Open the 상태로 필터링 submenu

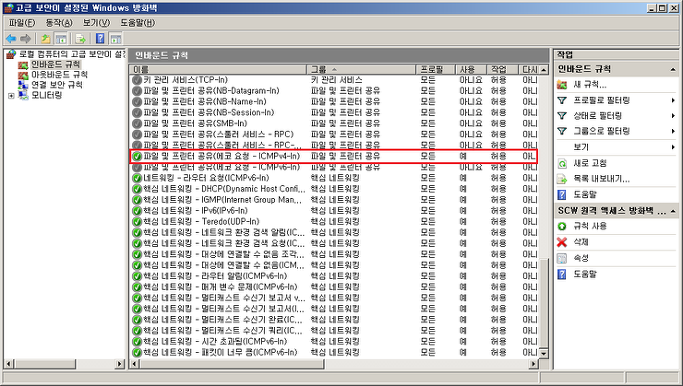pos(616,116)
